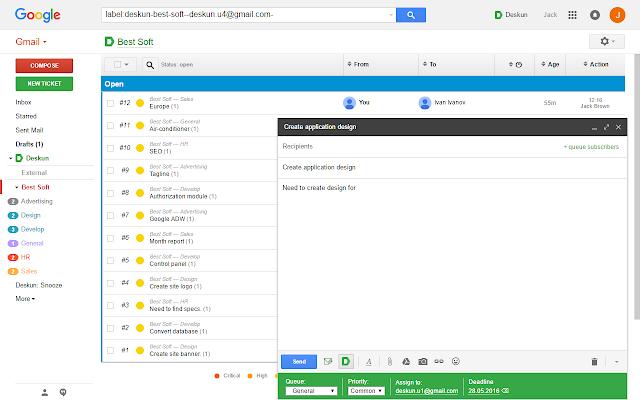Attach a file with the paperclip icon
640x400 pixels.
pos(389,360)
